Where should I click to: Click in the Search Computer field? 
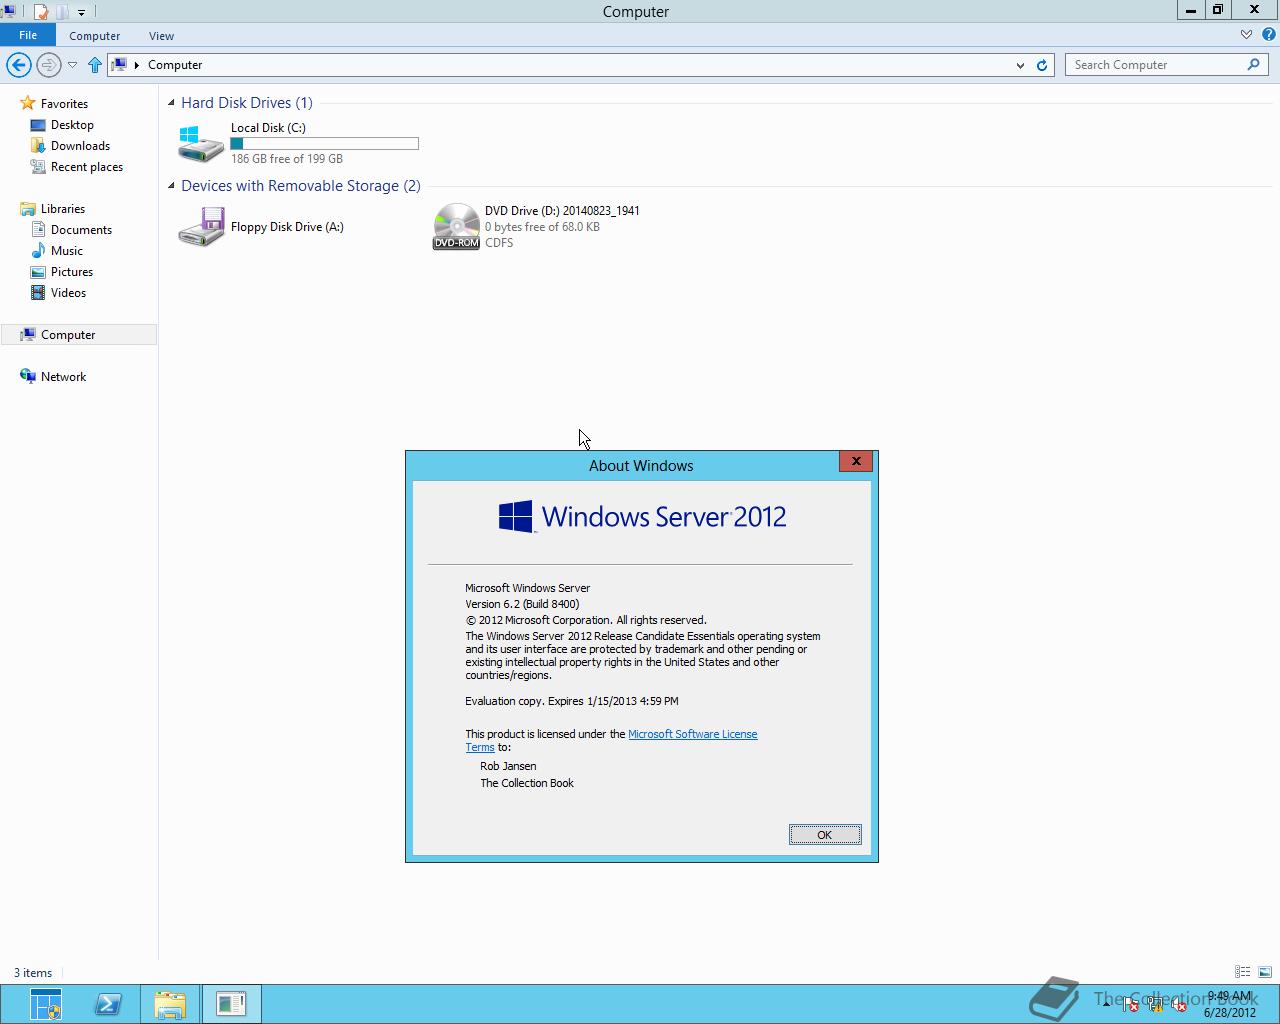click(x=1157, y=65)
